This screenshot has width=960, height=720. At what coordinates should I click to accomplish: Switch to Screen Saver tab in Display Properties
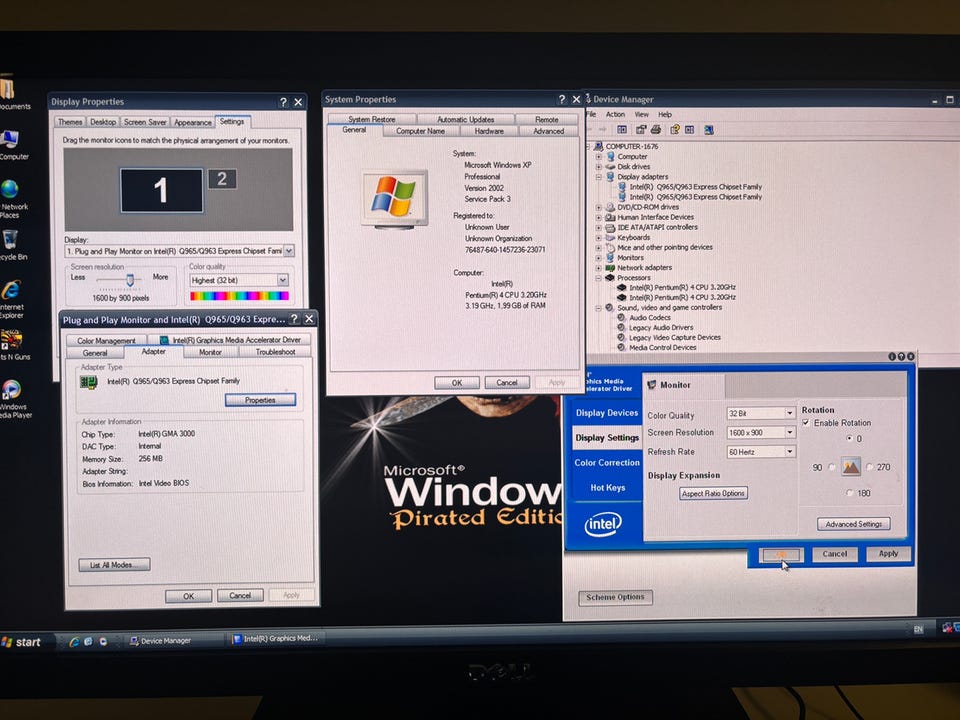tap(144, 122)
